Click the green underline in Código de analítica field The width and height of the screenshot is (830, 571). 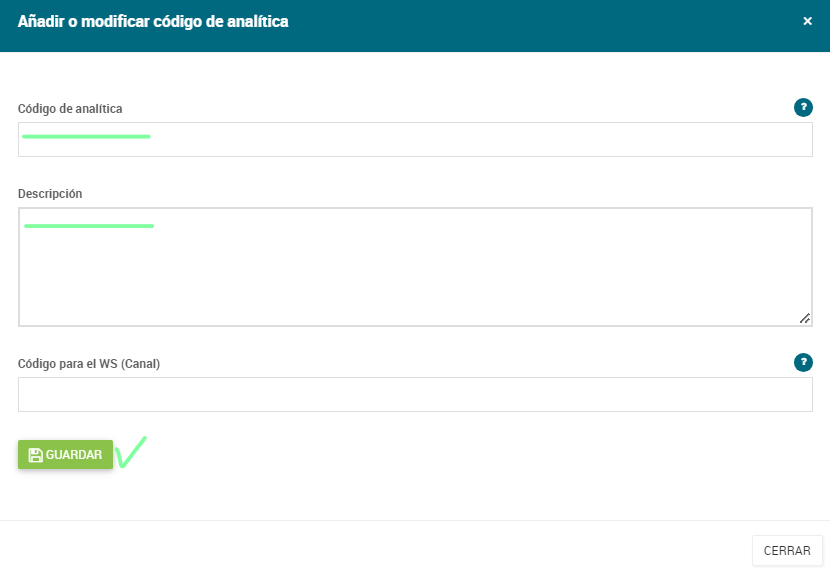point(86,137)
